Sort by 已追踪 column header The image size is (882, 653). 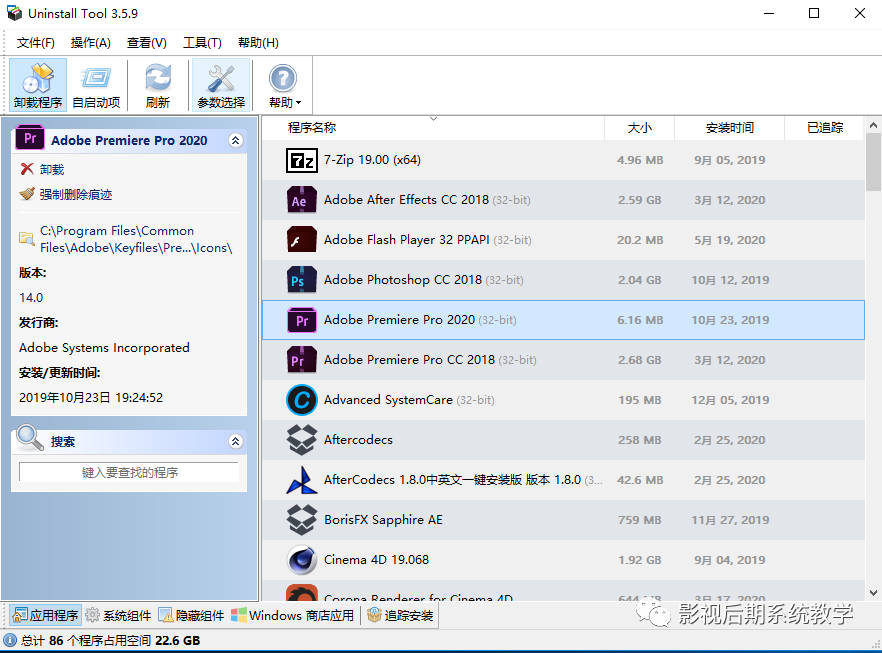tap(825, 128)
